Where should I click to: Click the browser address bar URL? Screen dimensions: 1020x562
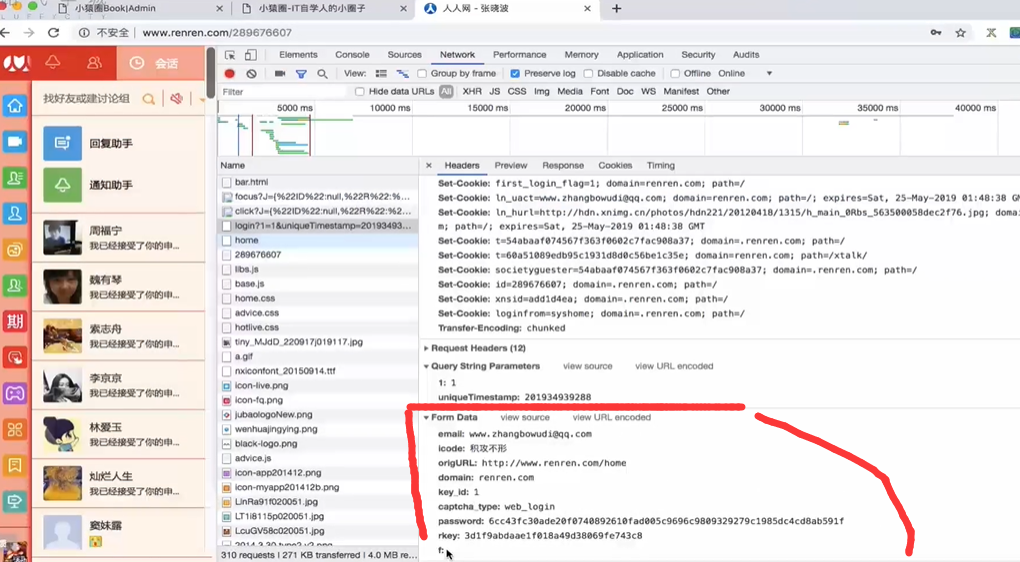pos(217,33)
